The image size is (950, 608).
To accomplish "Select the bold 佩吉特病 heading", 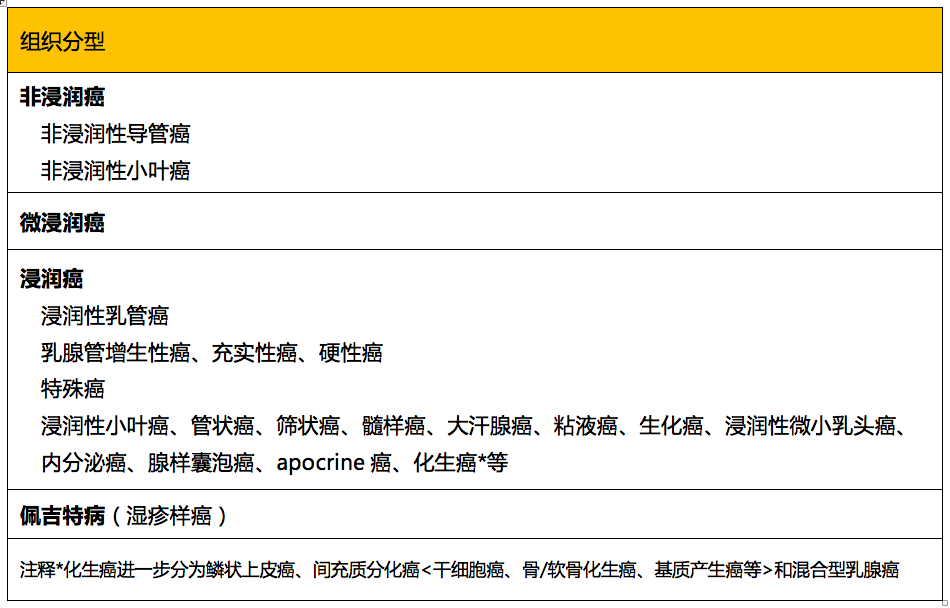I will (x=62, y=516).
